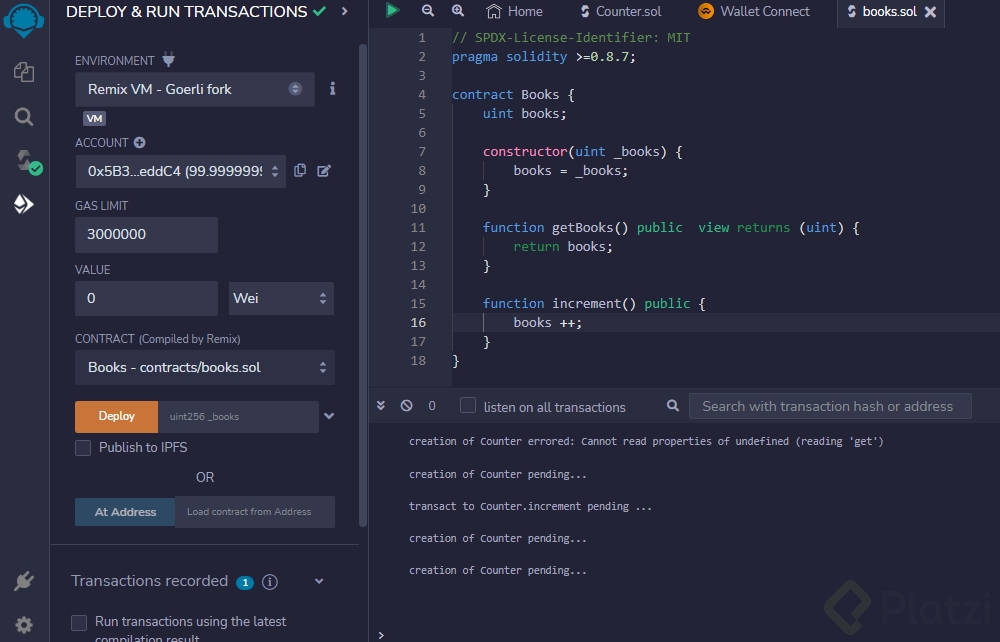Open the Wei unit dropdown
The height and width of the screenshot is (642, 1000).
(281, 298)
